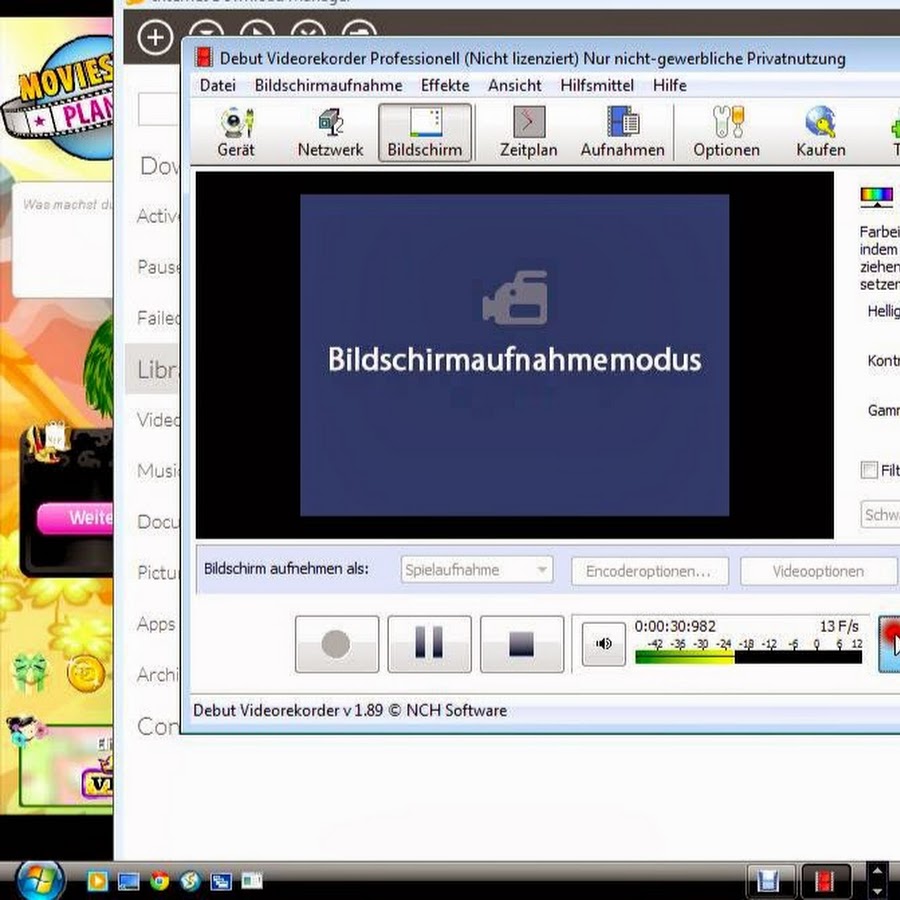Viewport: 900px width, 900px height.
Task: Click the status text Debut Videorekorder v 1.89
Action: (350, 711)
